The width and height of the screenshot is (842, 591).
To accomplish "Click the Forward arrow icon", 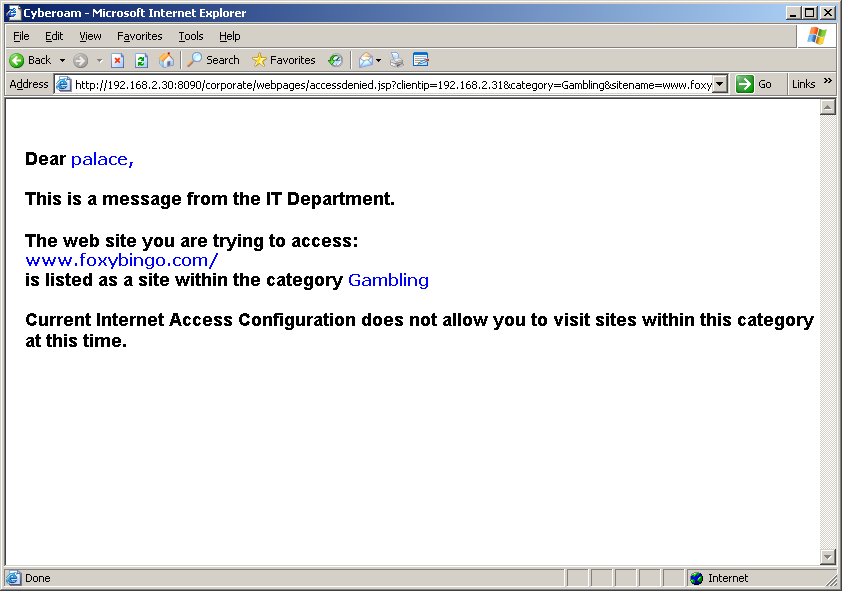I will 81,61.
